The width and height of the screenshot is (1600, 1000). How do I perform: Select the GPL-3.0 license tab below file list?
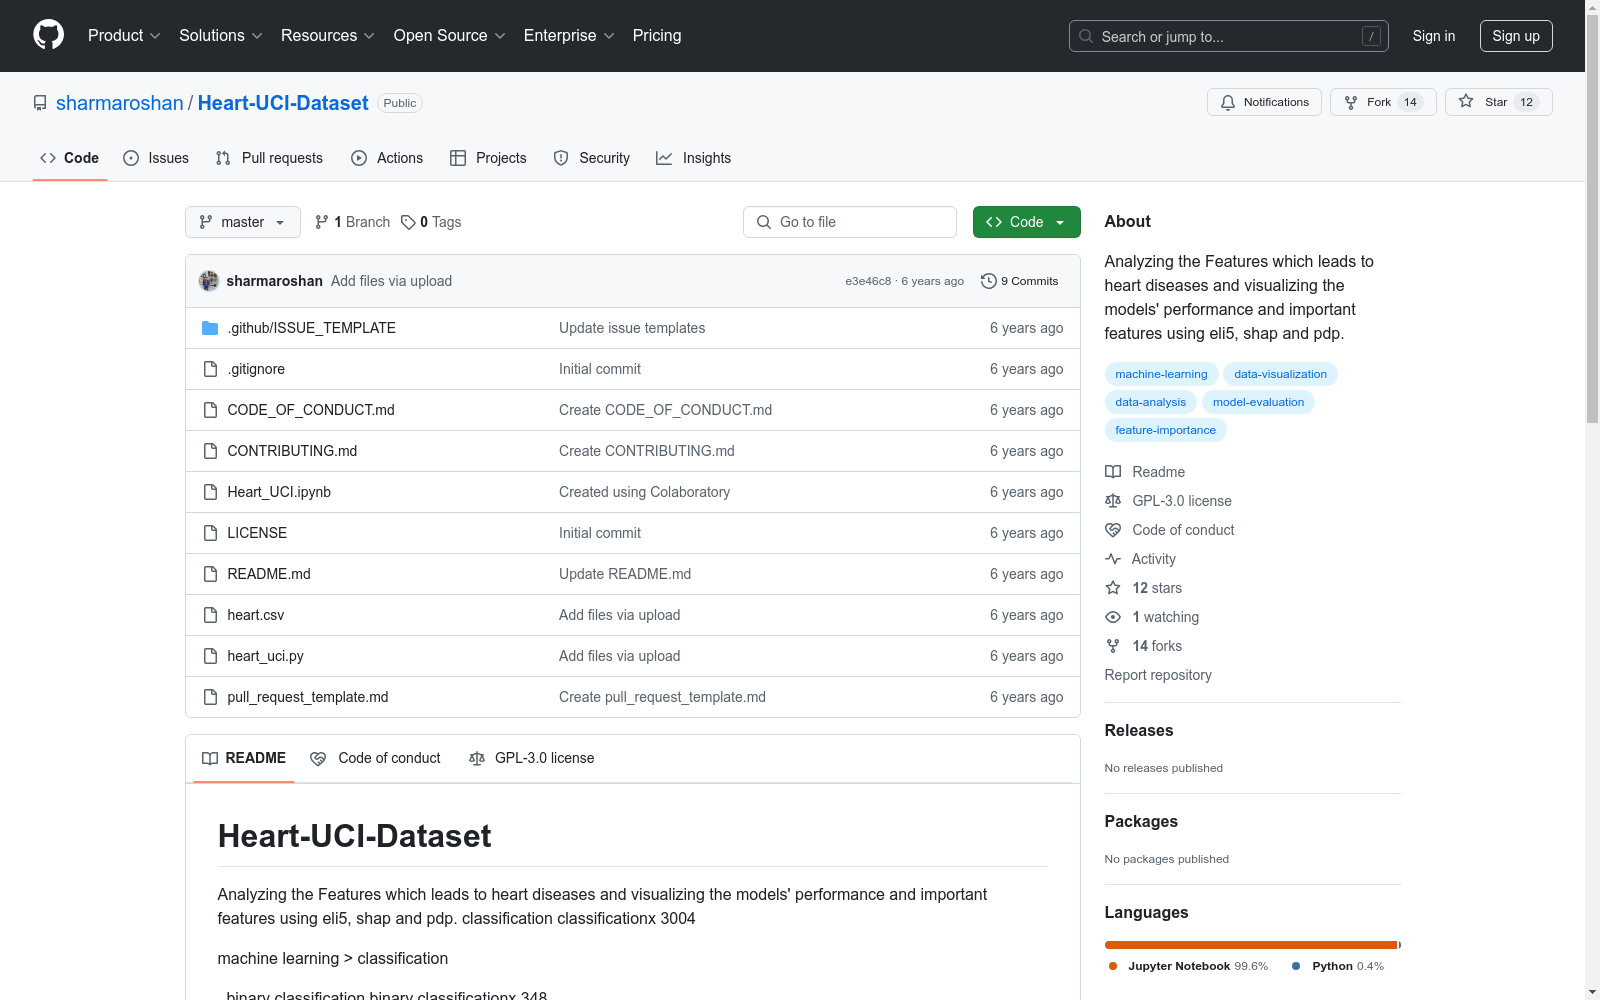tap(532, 758)
